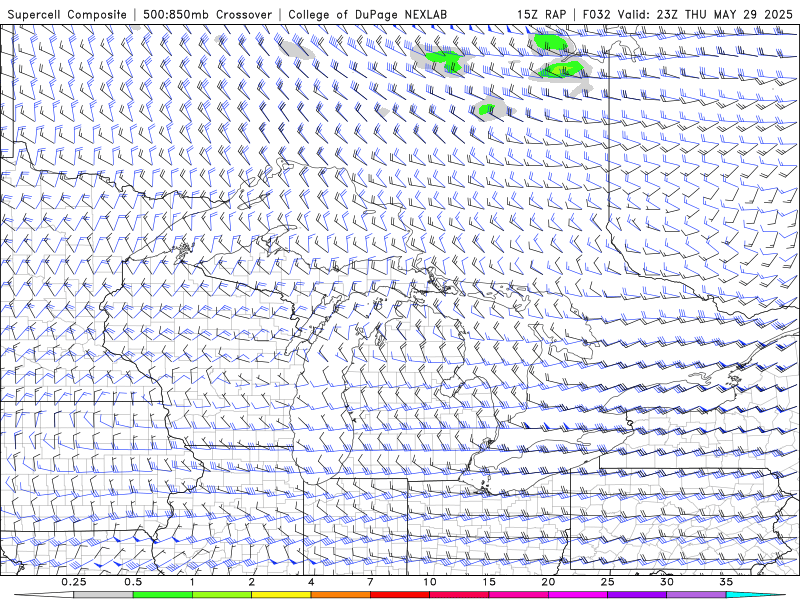Click the legend value 15
Screen dimensions: 800x600
489,582
